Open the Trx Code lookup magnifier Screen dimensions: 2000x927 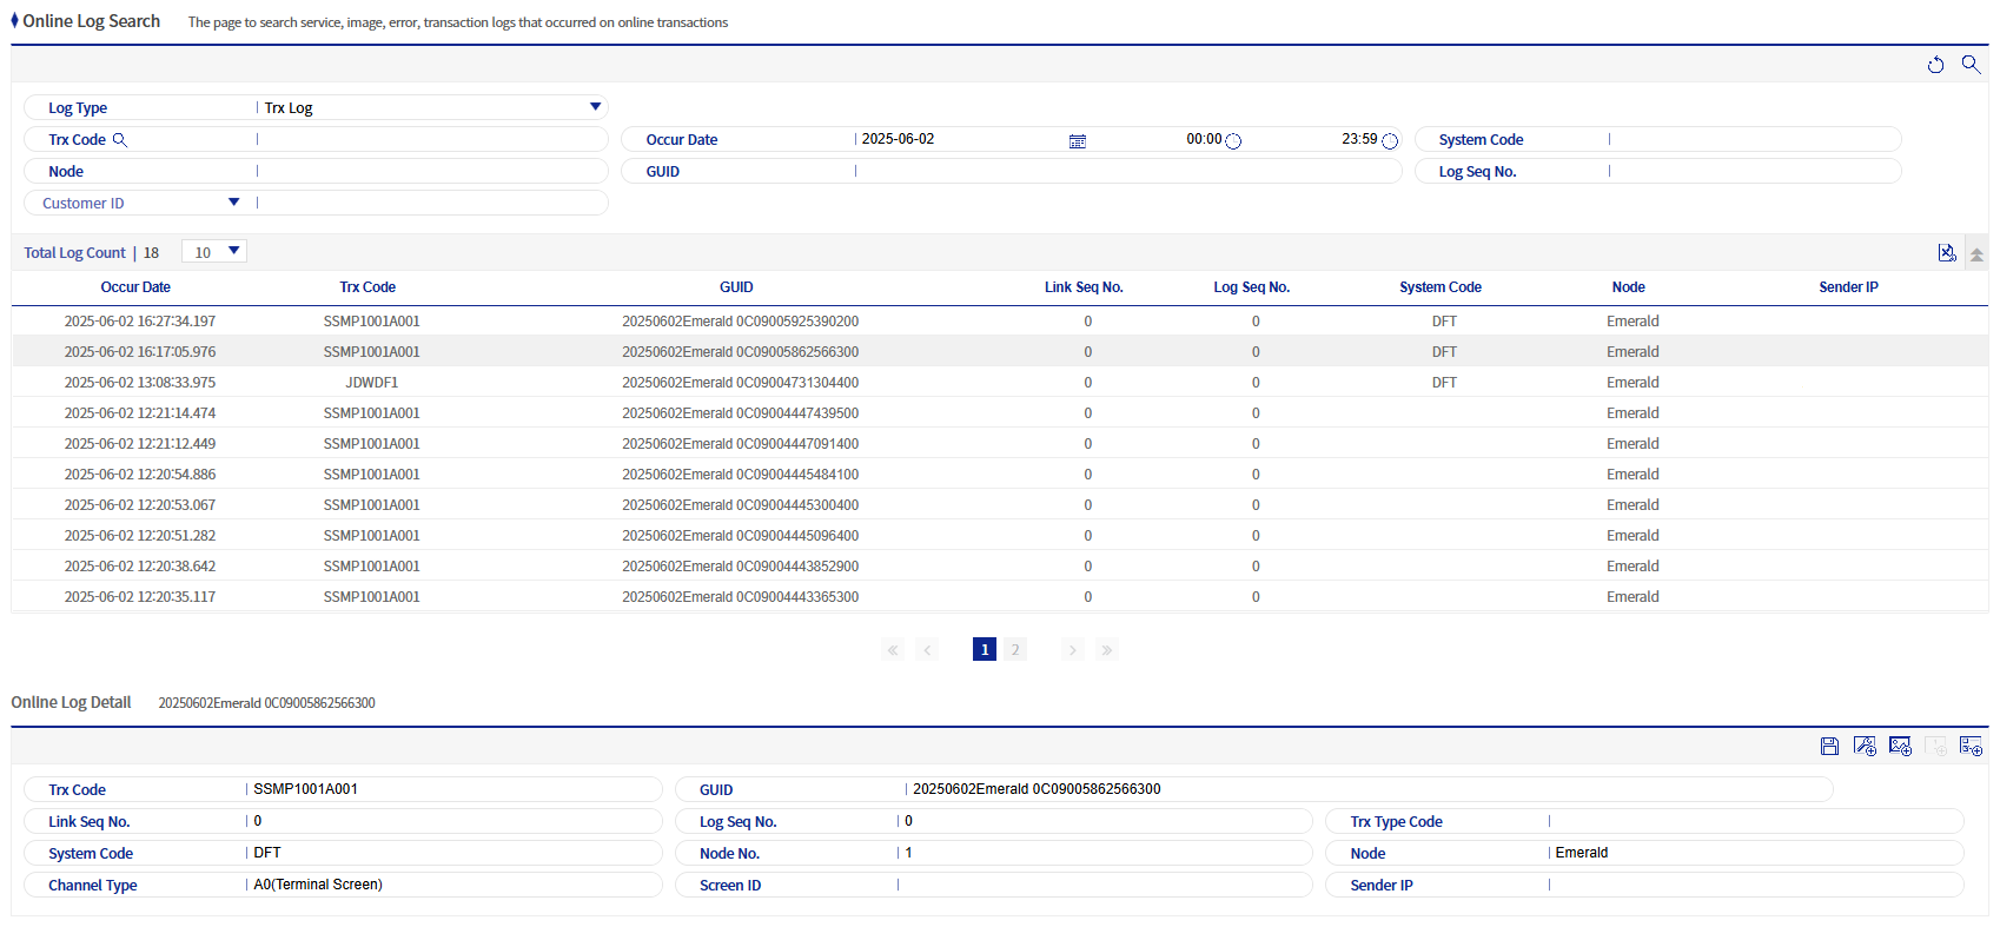[x=121, y=140]
